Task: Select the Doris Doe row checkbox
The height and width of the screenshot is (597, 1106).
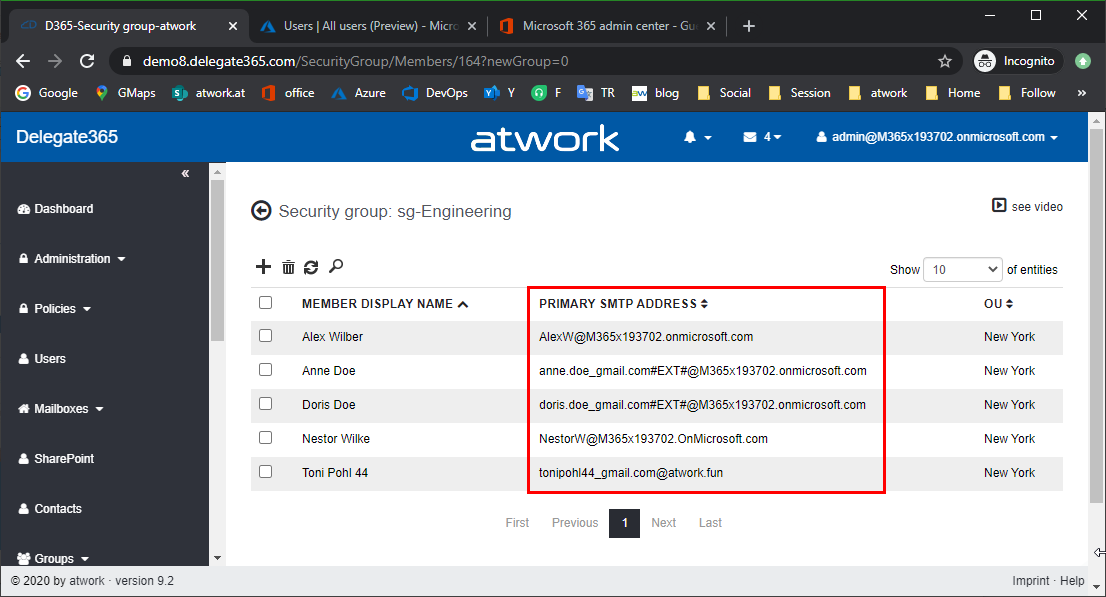Action: tap(265, 404)
